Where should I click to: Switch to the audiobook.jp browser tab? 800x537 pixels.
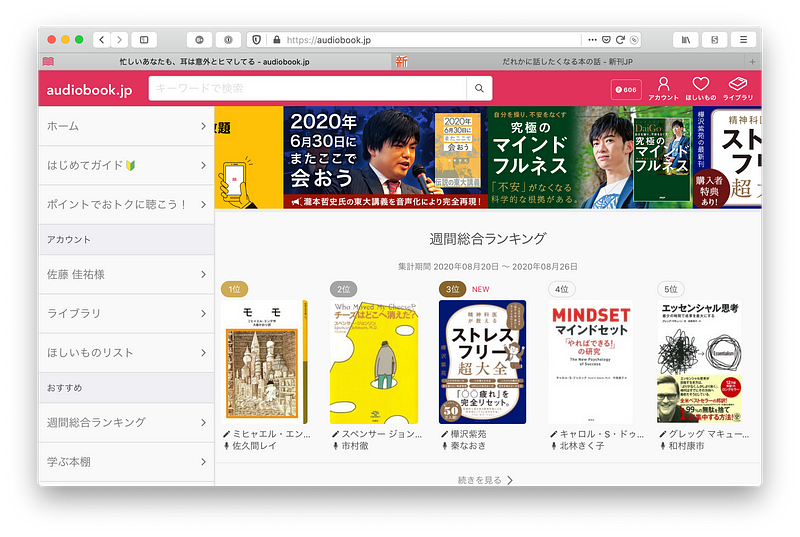214,62
